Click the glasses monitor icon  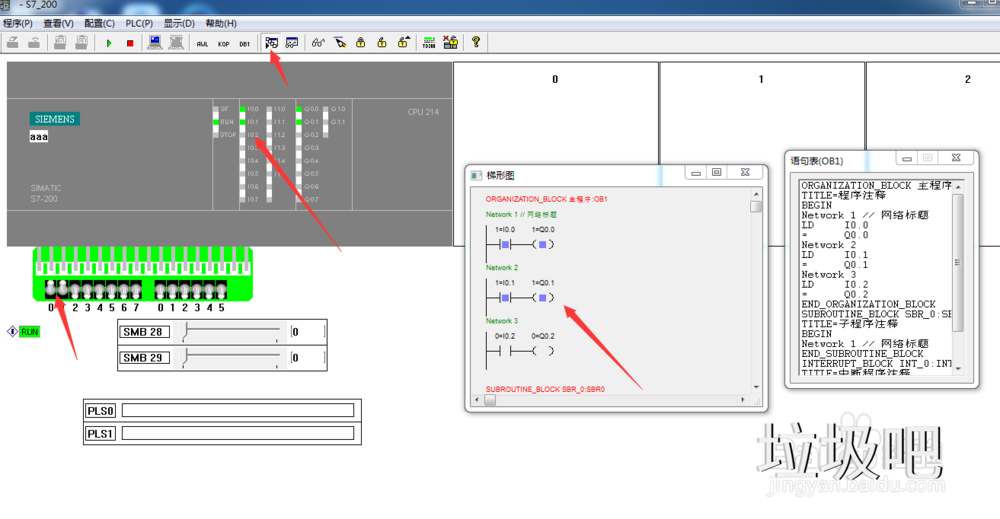click(x=318, y=43)
